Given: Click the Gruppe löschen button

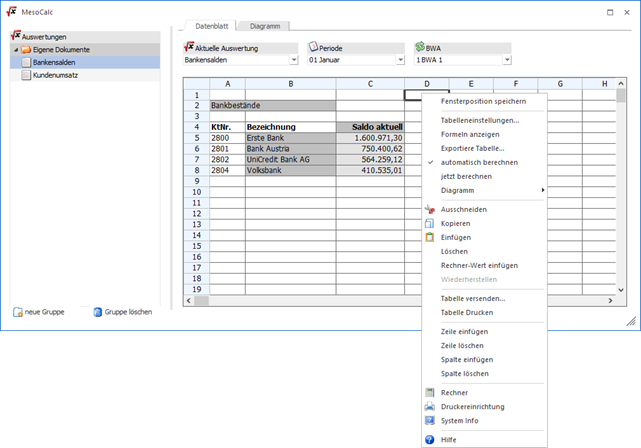Looking at the screenshot, I should point(121,312).
